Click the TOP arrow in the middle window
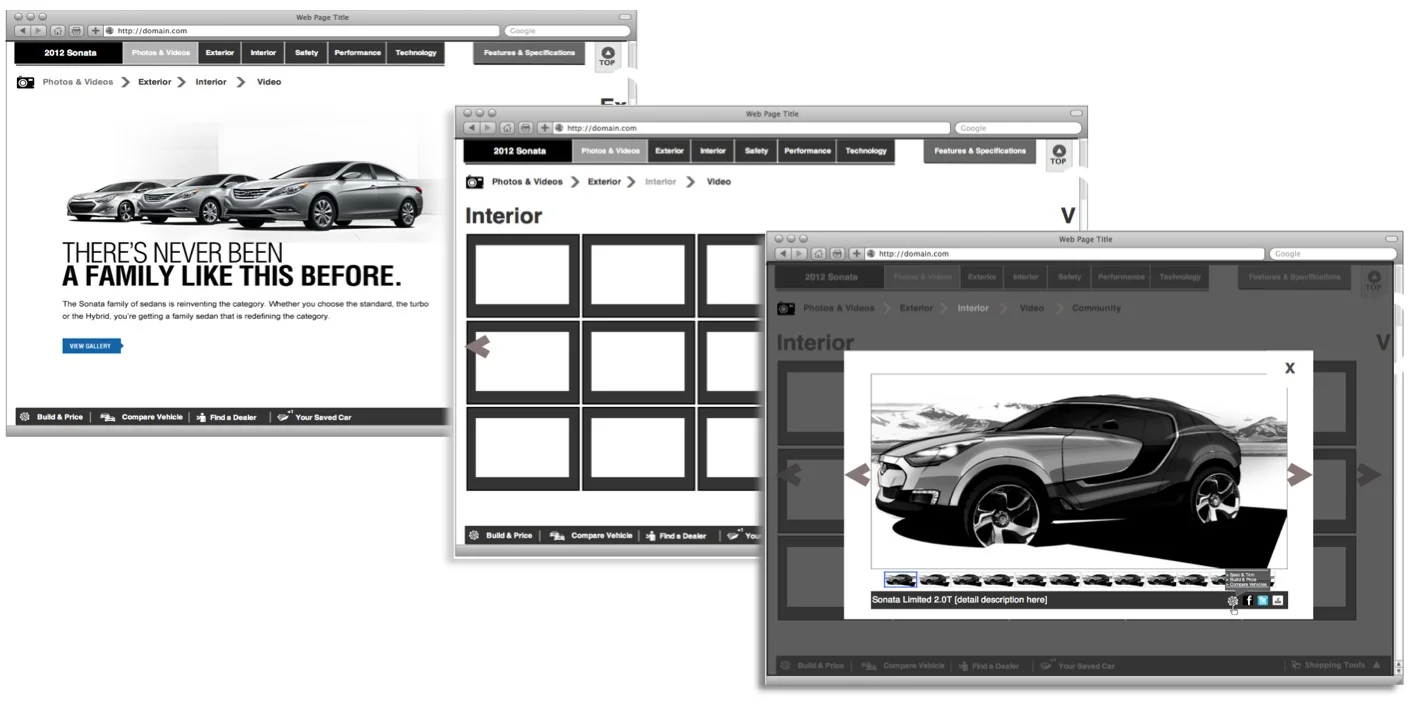Screen dimensions: 1412x703 tap(1058, 155)
